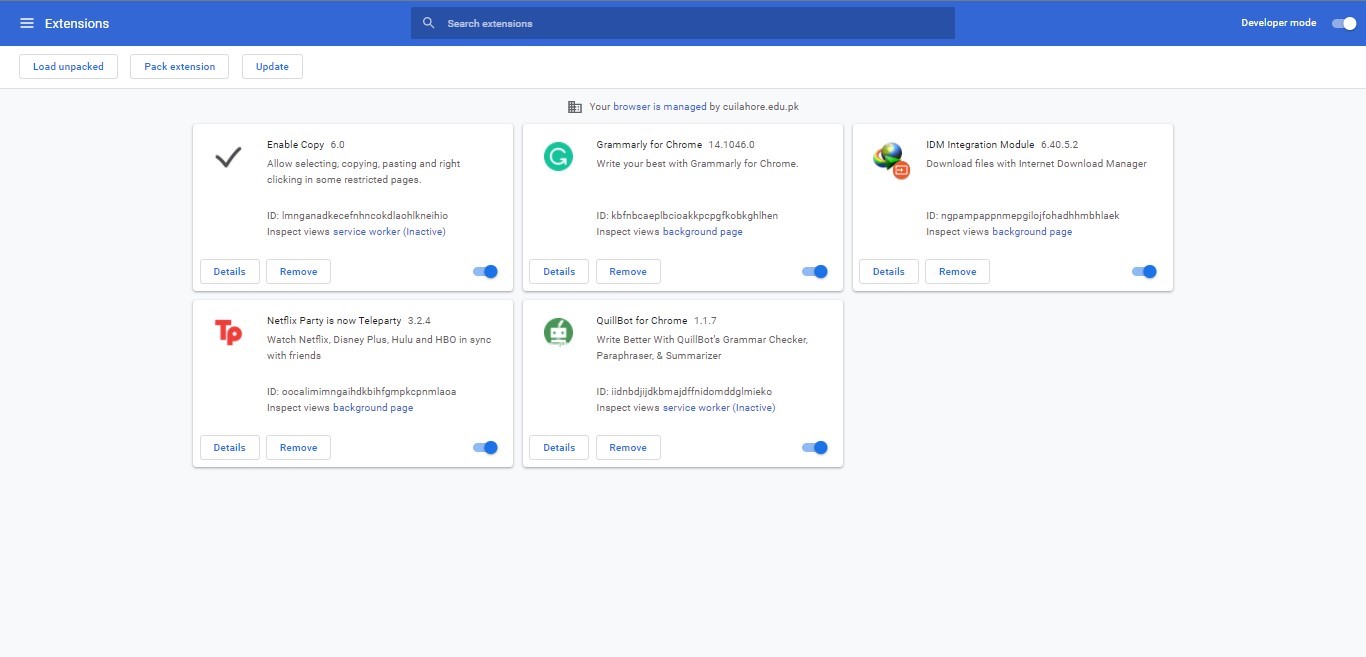Viewport: 1366px width, 657px height.
Task: Open the 'browser is managed' link
Action: click(x=660, y=107)
